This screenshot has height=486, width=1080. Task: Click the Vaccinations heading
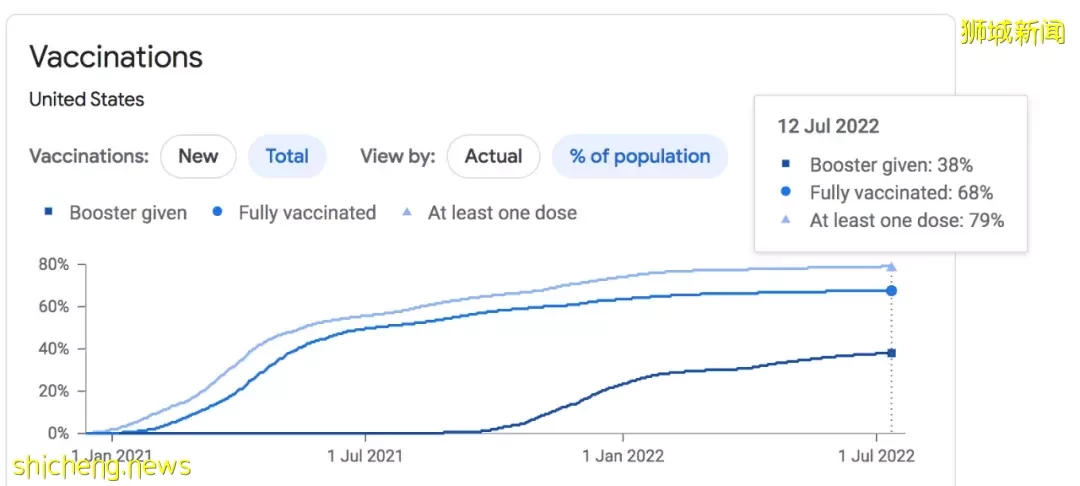(x=116, y=56)
